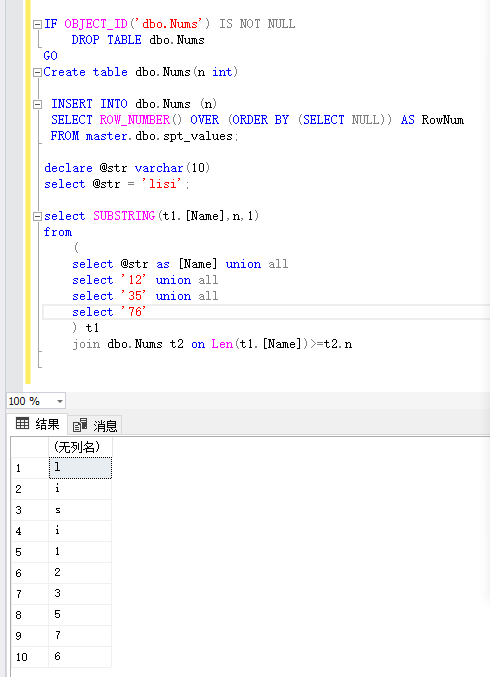Viewport: 490px width, 677px height.
Task: Switch to the 消息 messages tab
Action: pos(95,425)
